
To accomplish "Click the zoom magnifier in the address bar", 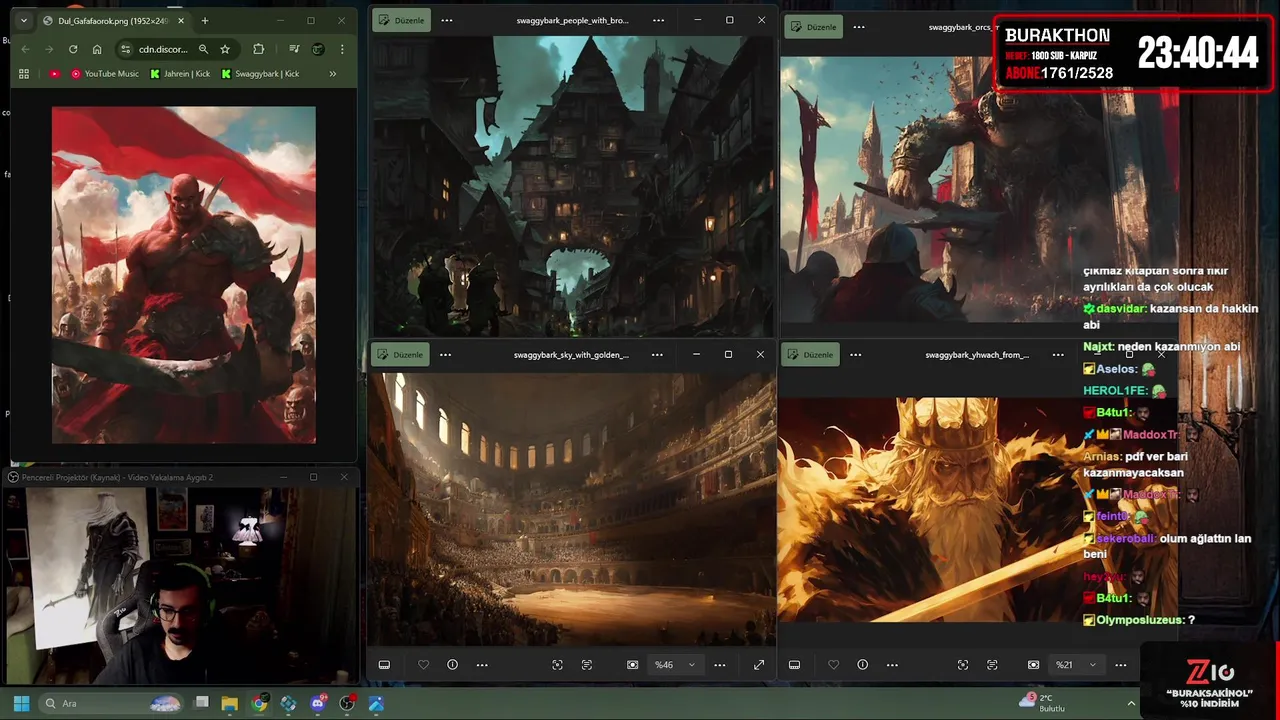I will pos(203,49).
